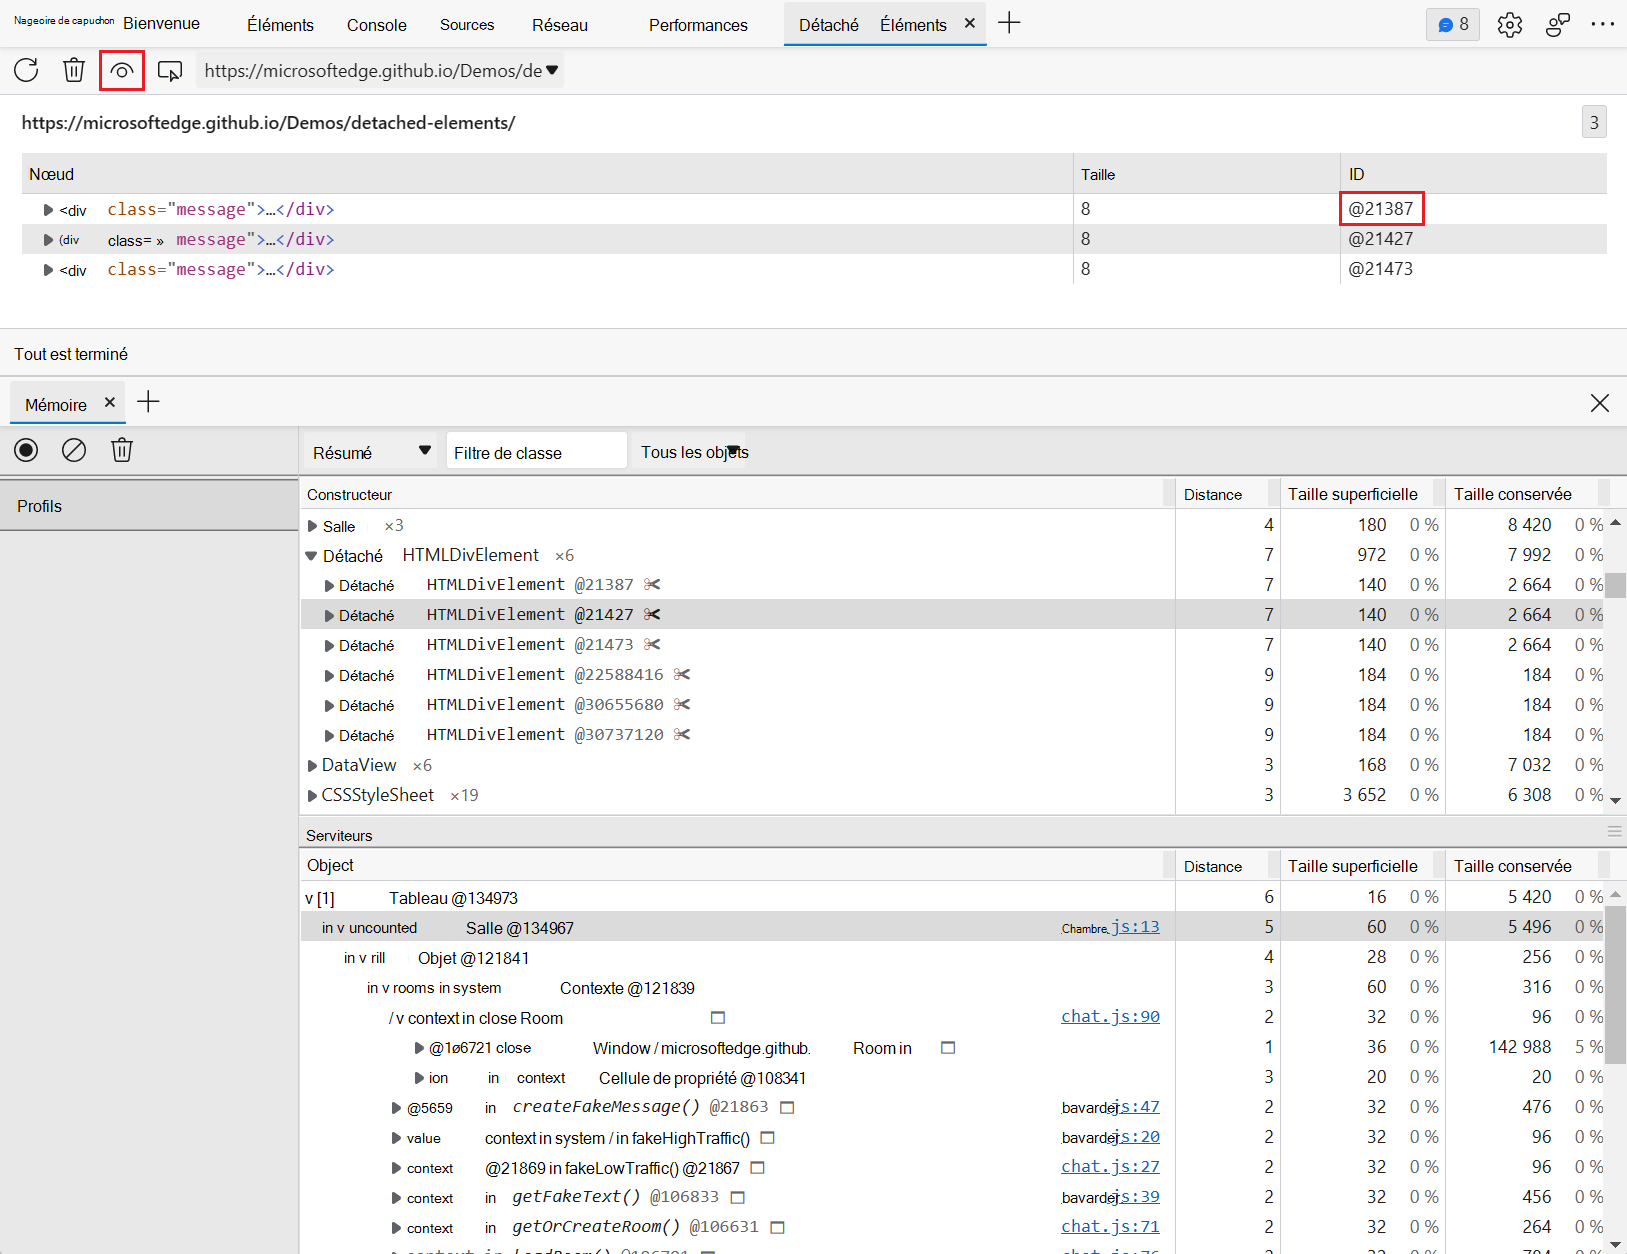Screen dimensions: 1627x1254
Task: Open the feedback/people icon in top bar
Action: (1557, 25)
